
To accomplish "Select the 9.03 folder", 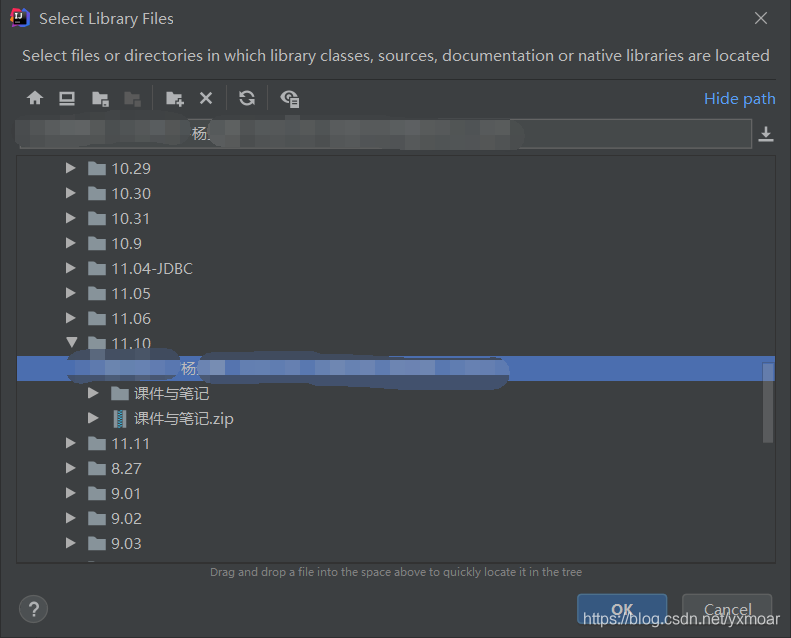I will click(115, 544).
